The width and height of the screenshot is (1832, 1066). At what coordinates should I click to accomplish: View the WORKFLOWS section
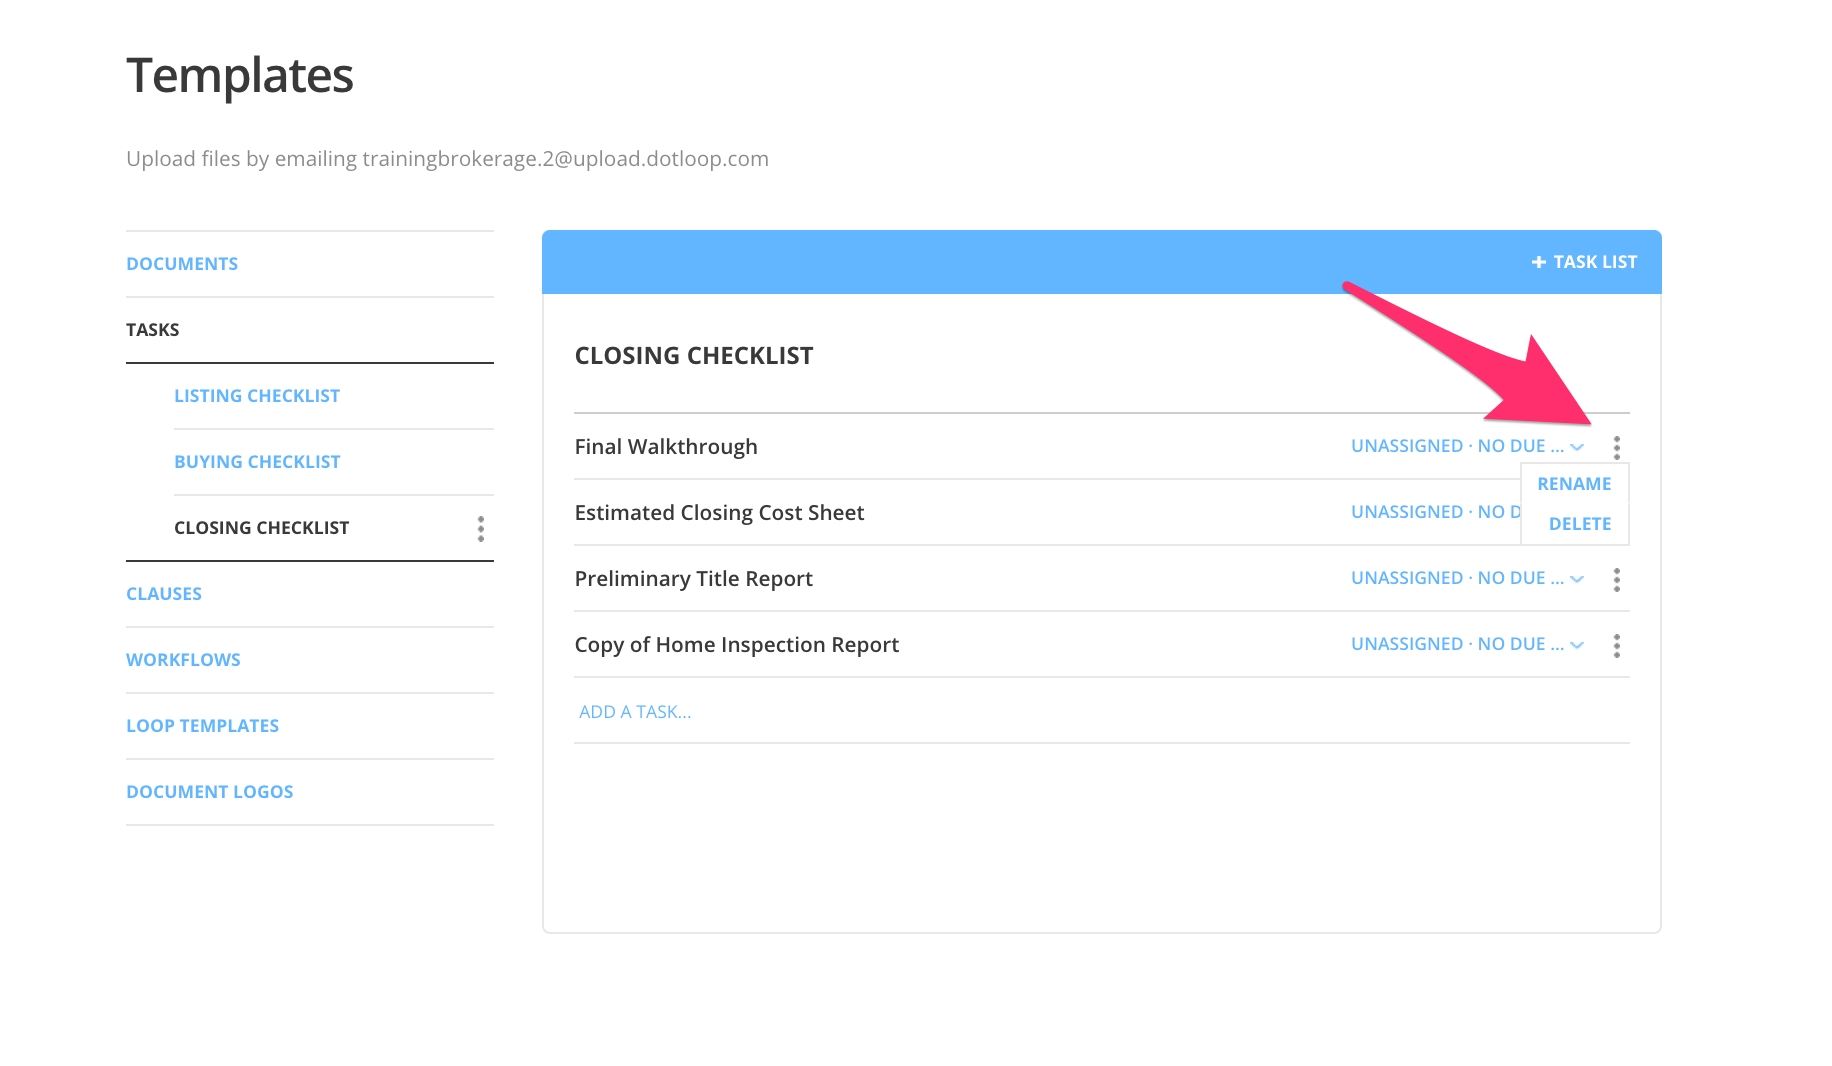(183, 659)
